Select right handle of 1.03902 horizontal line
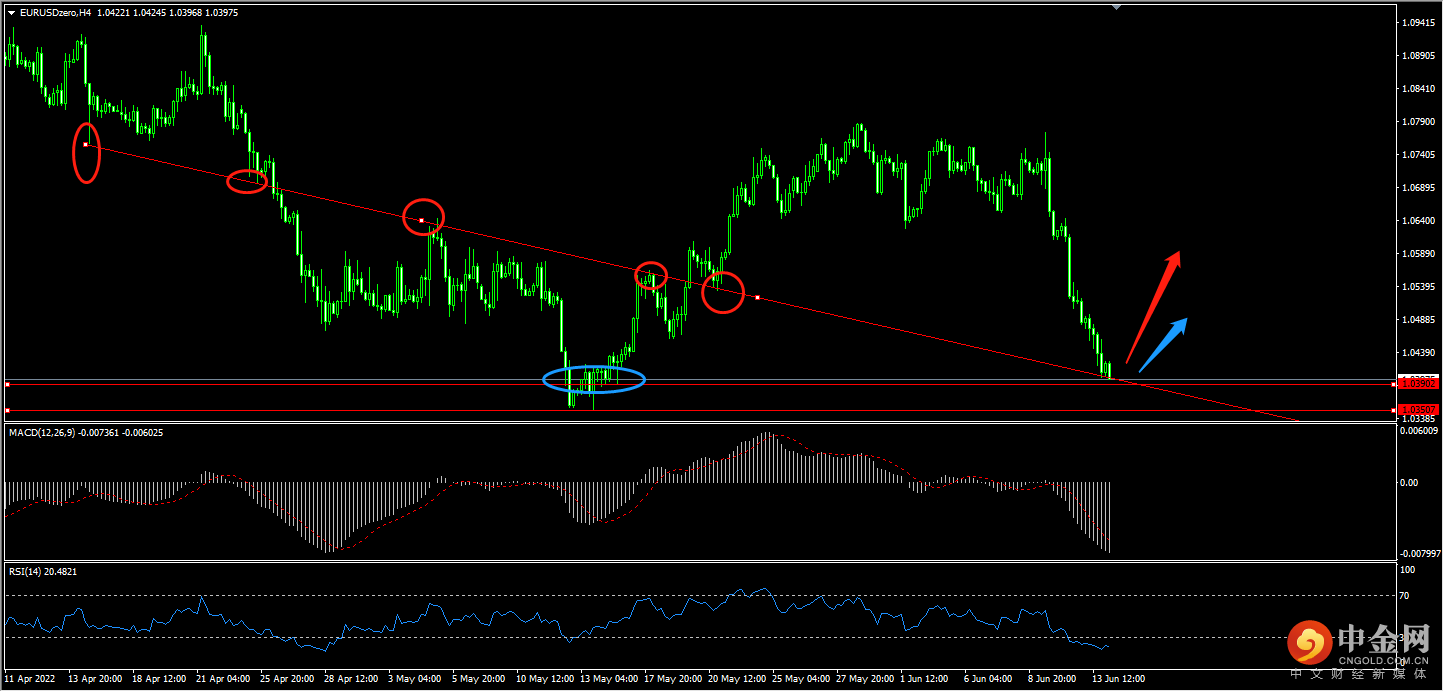Image resolution: width=1444 pixels, height=692 pixels. coord(1394,384)
